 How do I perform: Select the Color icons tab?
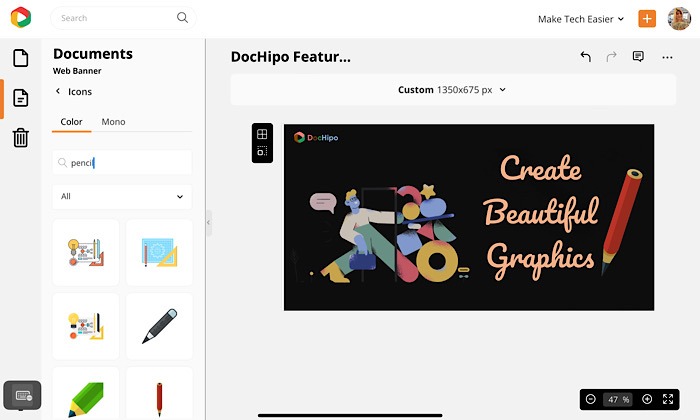[x=71, y=122]
